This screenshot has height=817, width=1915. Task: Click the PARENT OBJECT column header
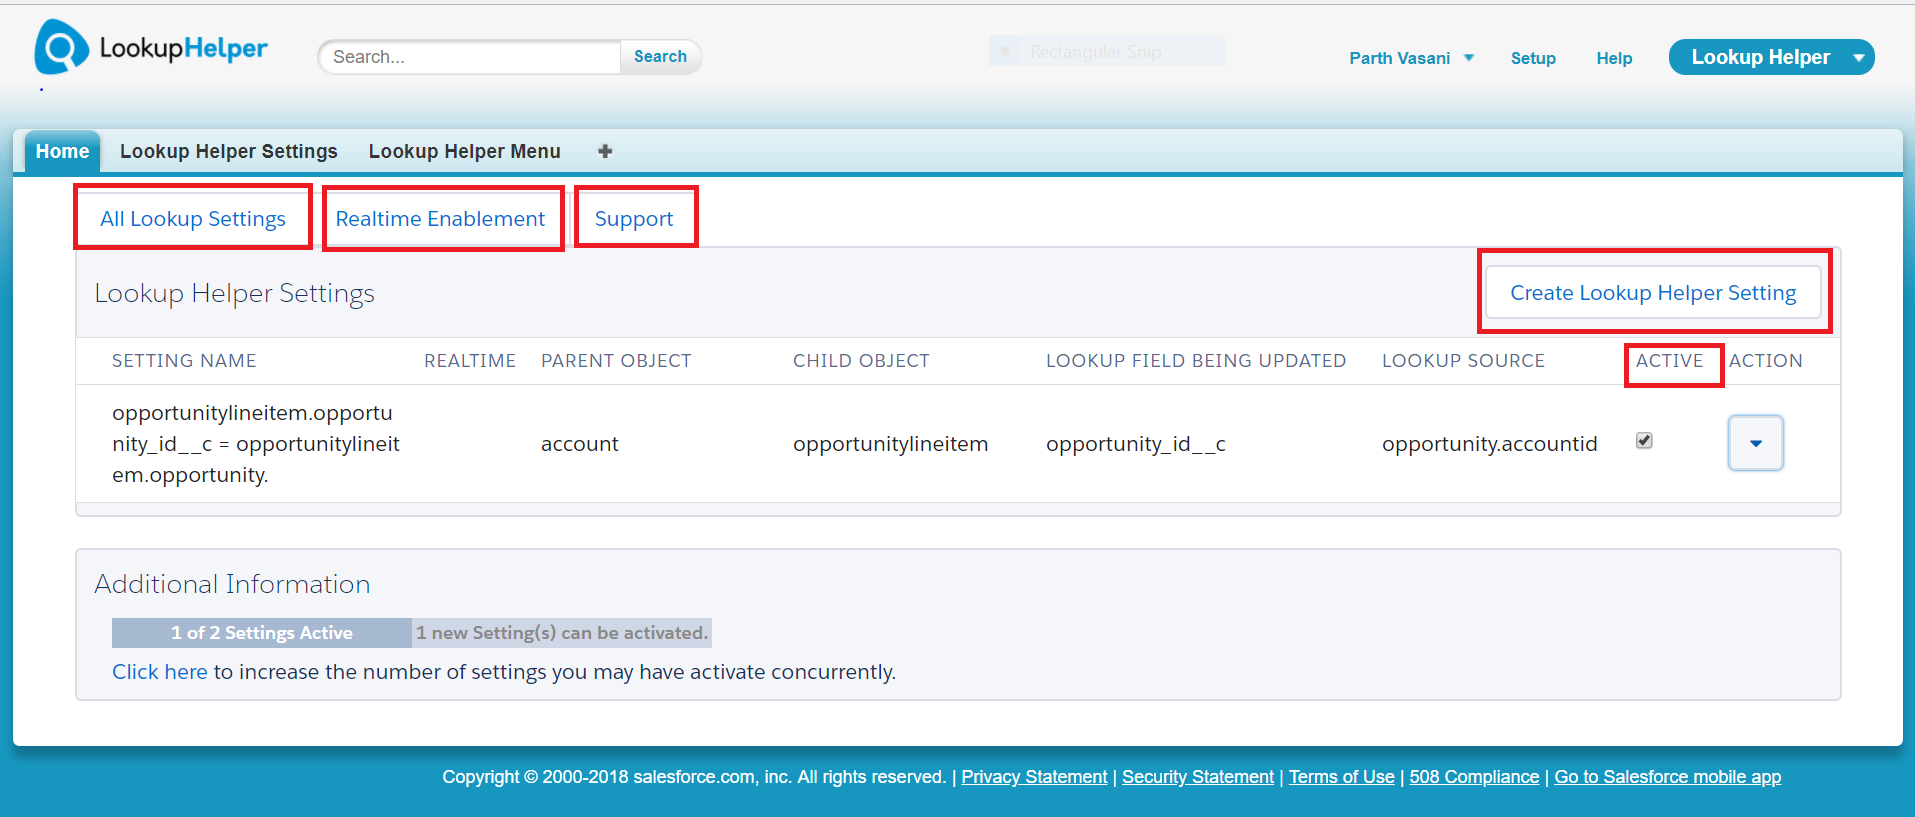(616, 361)
